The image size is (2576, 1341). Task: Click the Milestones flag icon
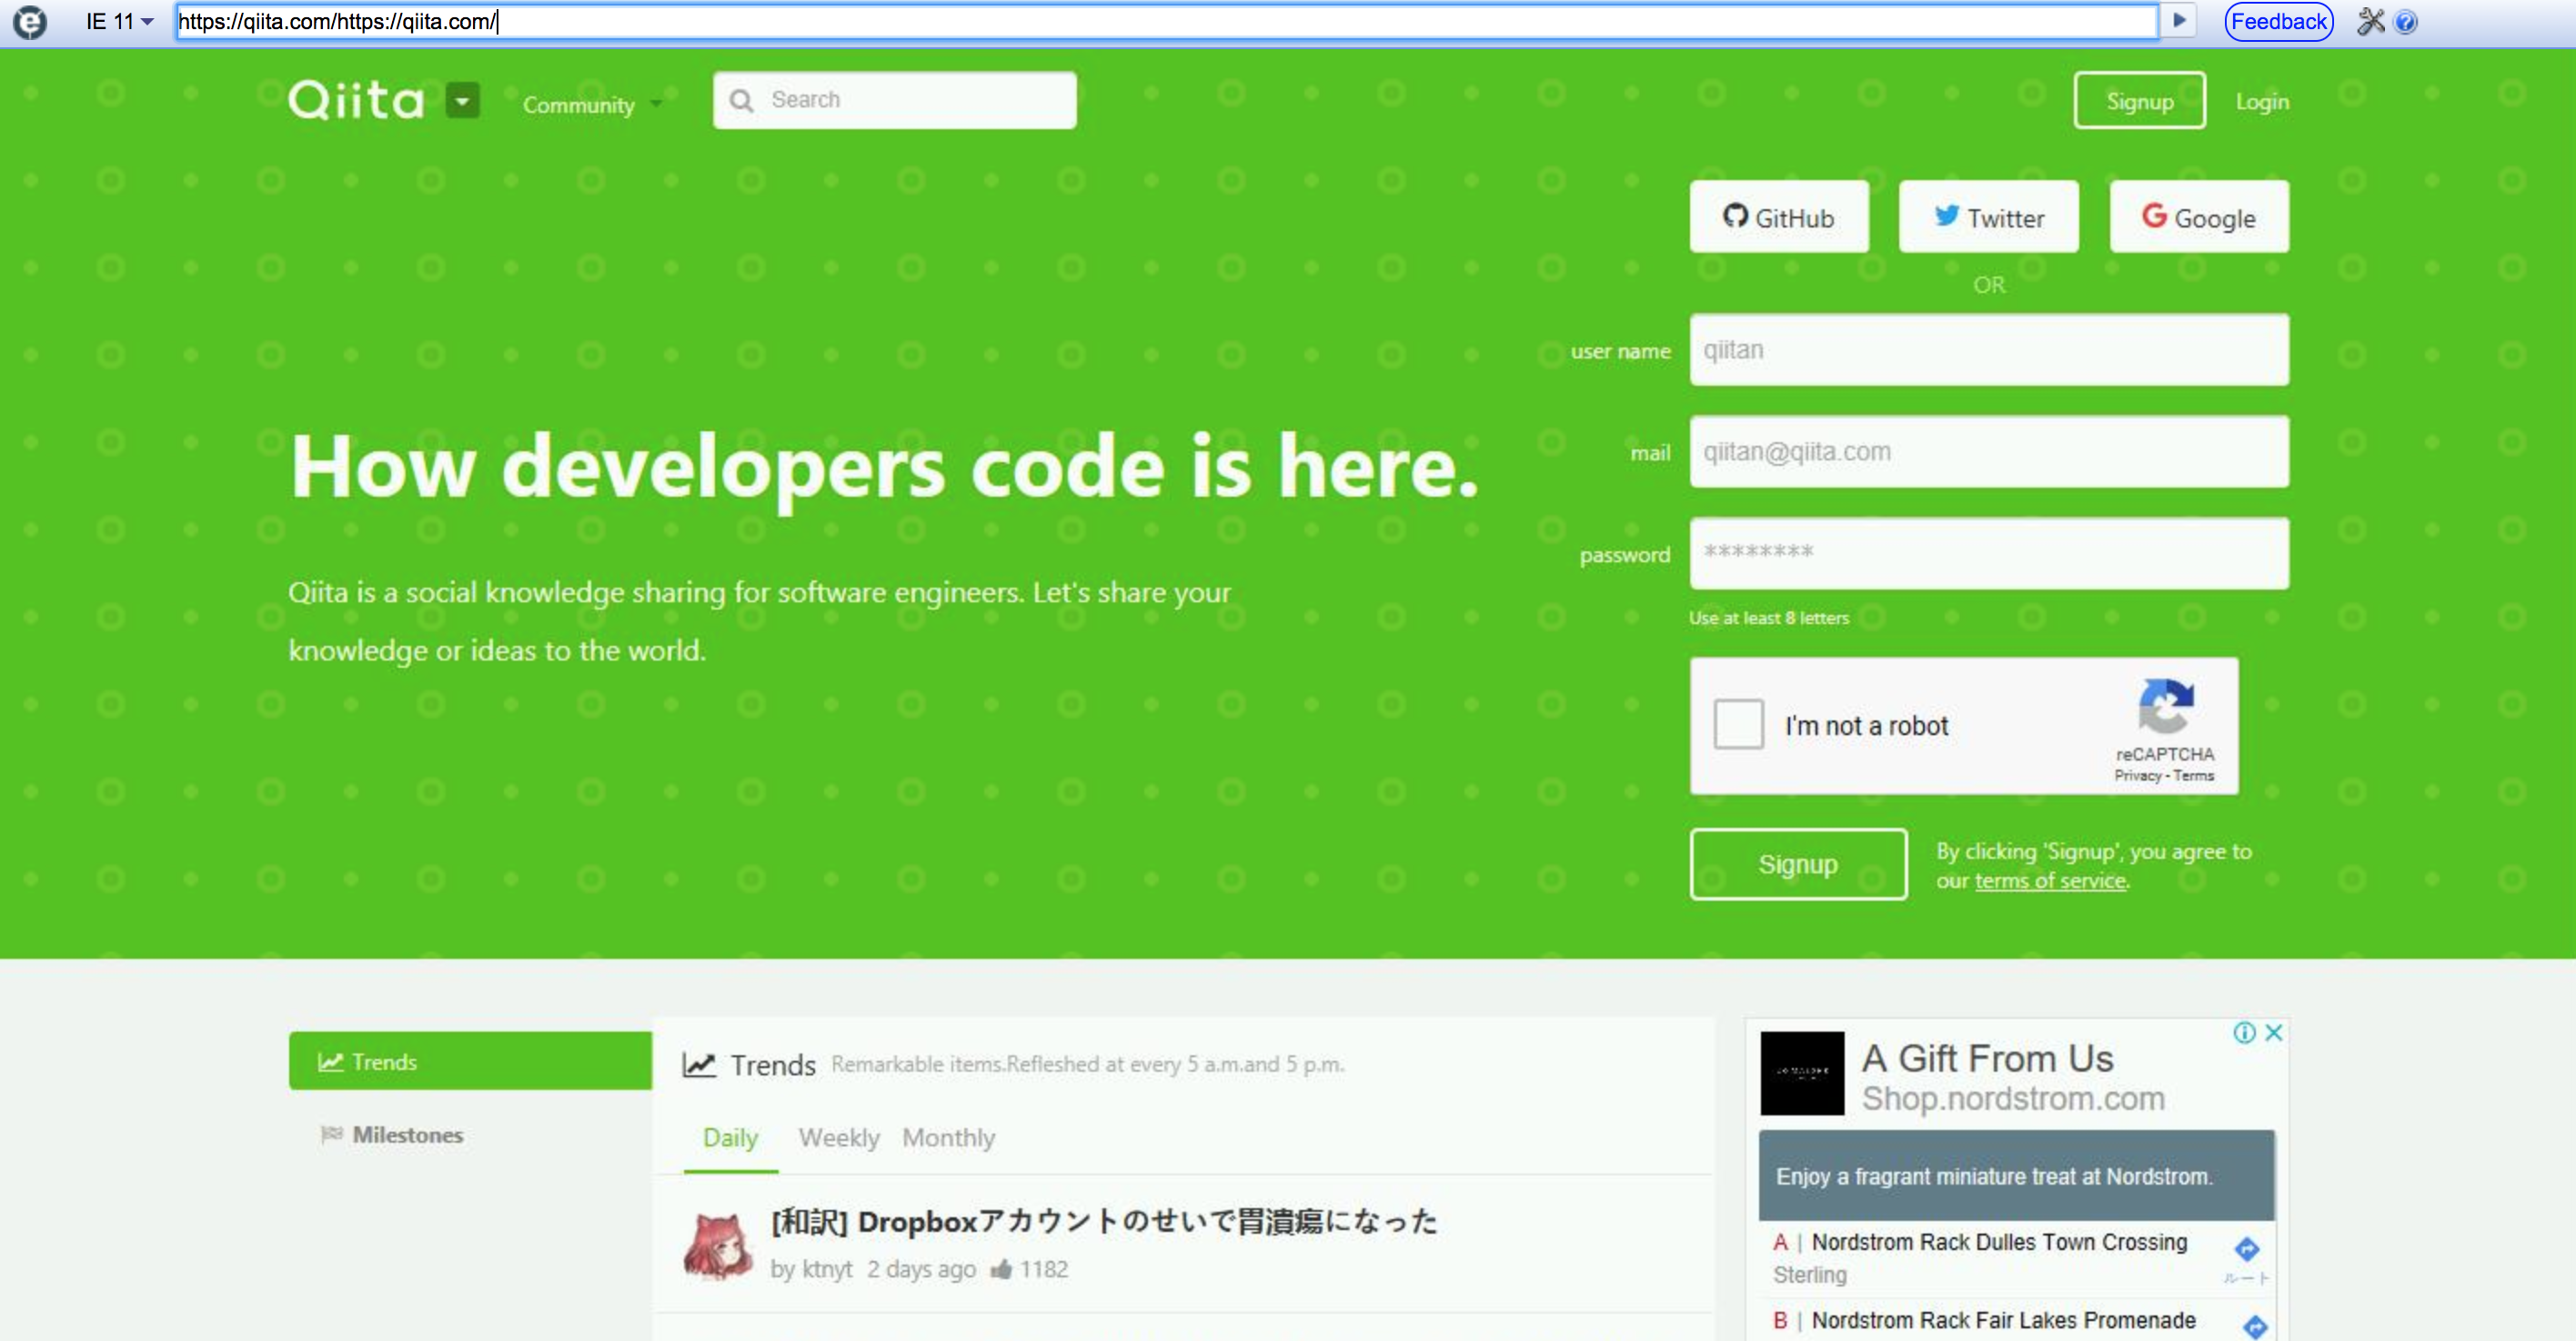pos(330,1134)
